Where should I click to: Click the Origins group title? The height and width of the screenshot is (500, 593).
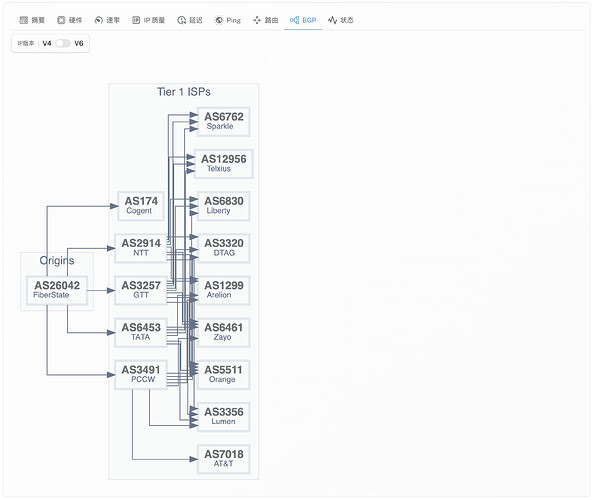coord(57,261)
